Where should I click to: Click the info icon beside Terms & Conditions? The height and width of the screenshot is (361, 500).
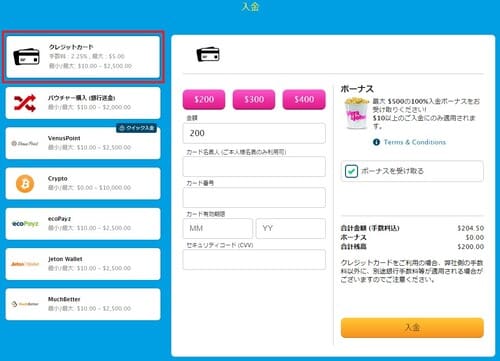coord(376,142)
